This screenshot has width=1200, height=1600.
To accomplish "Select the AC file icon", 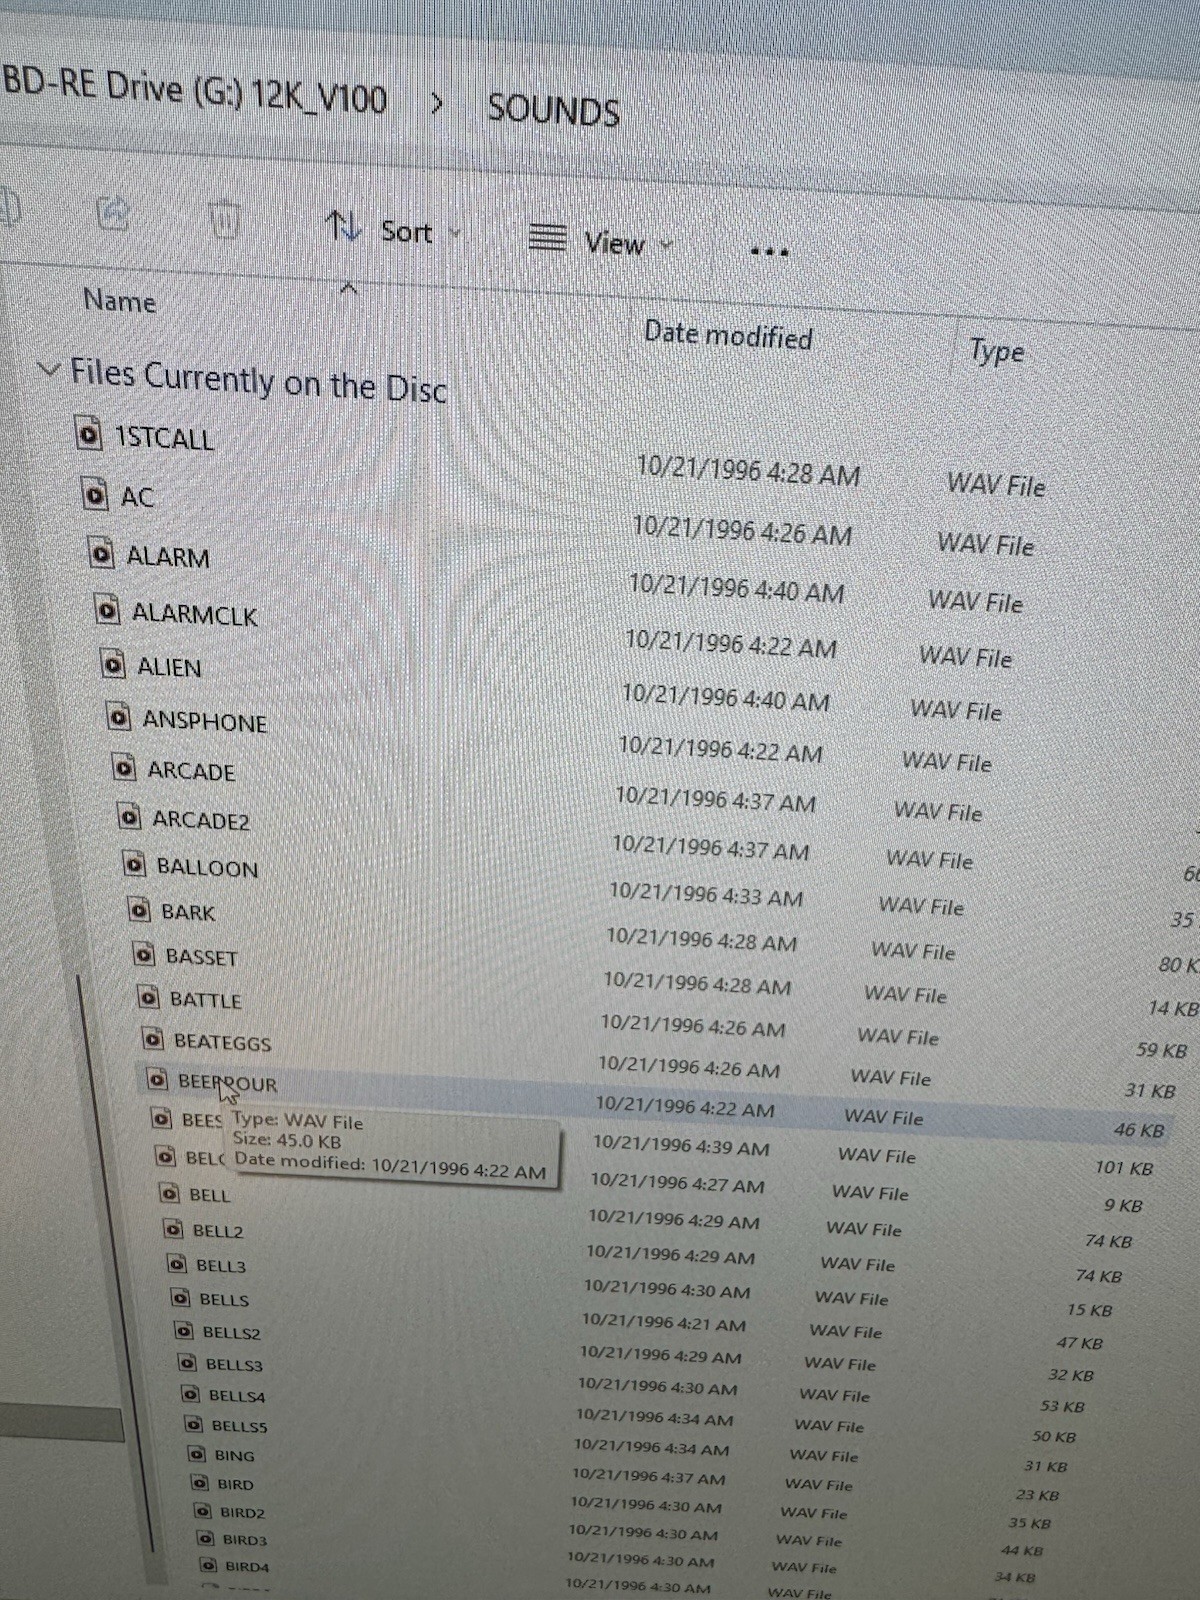I will [95, 494].
